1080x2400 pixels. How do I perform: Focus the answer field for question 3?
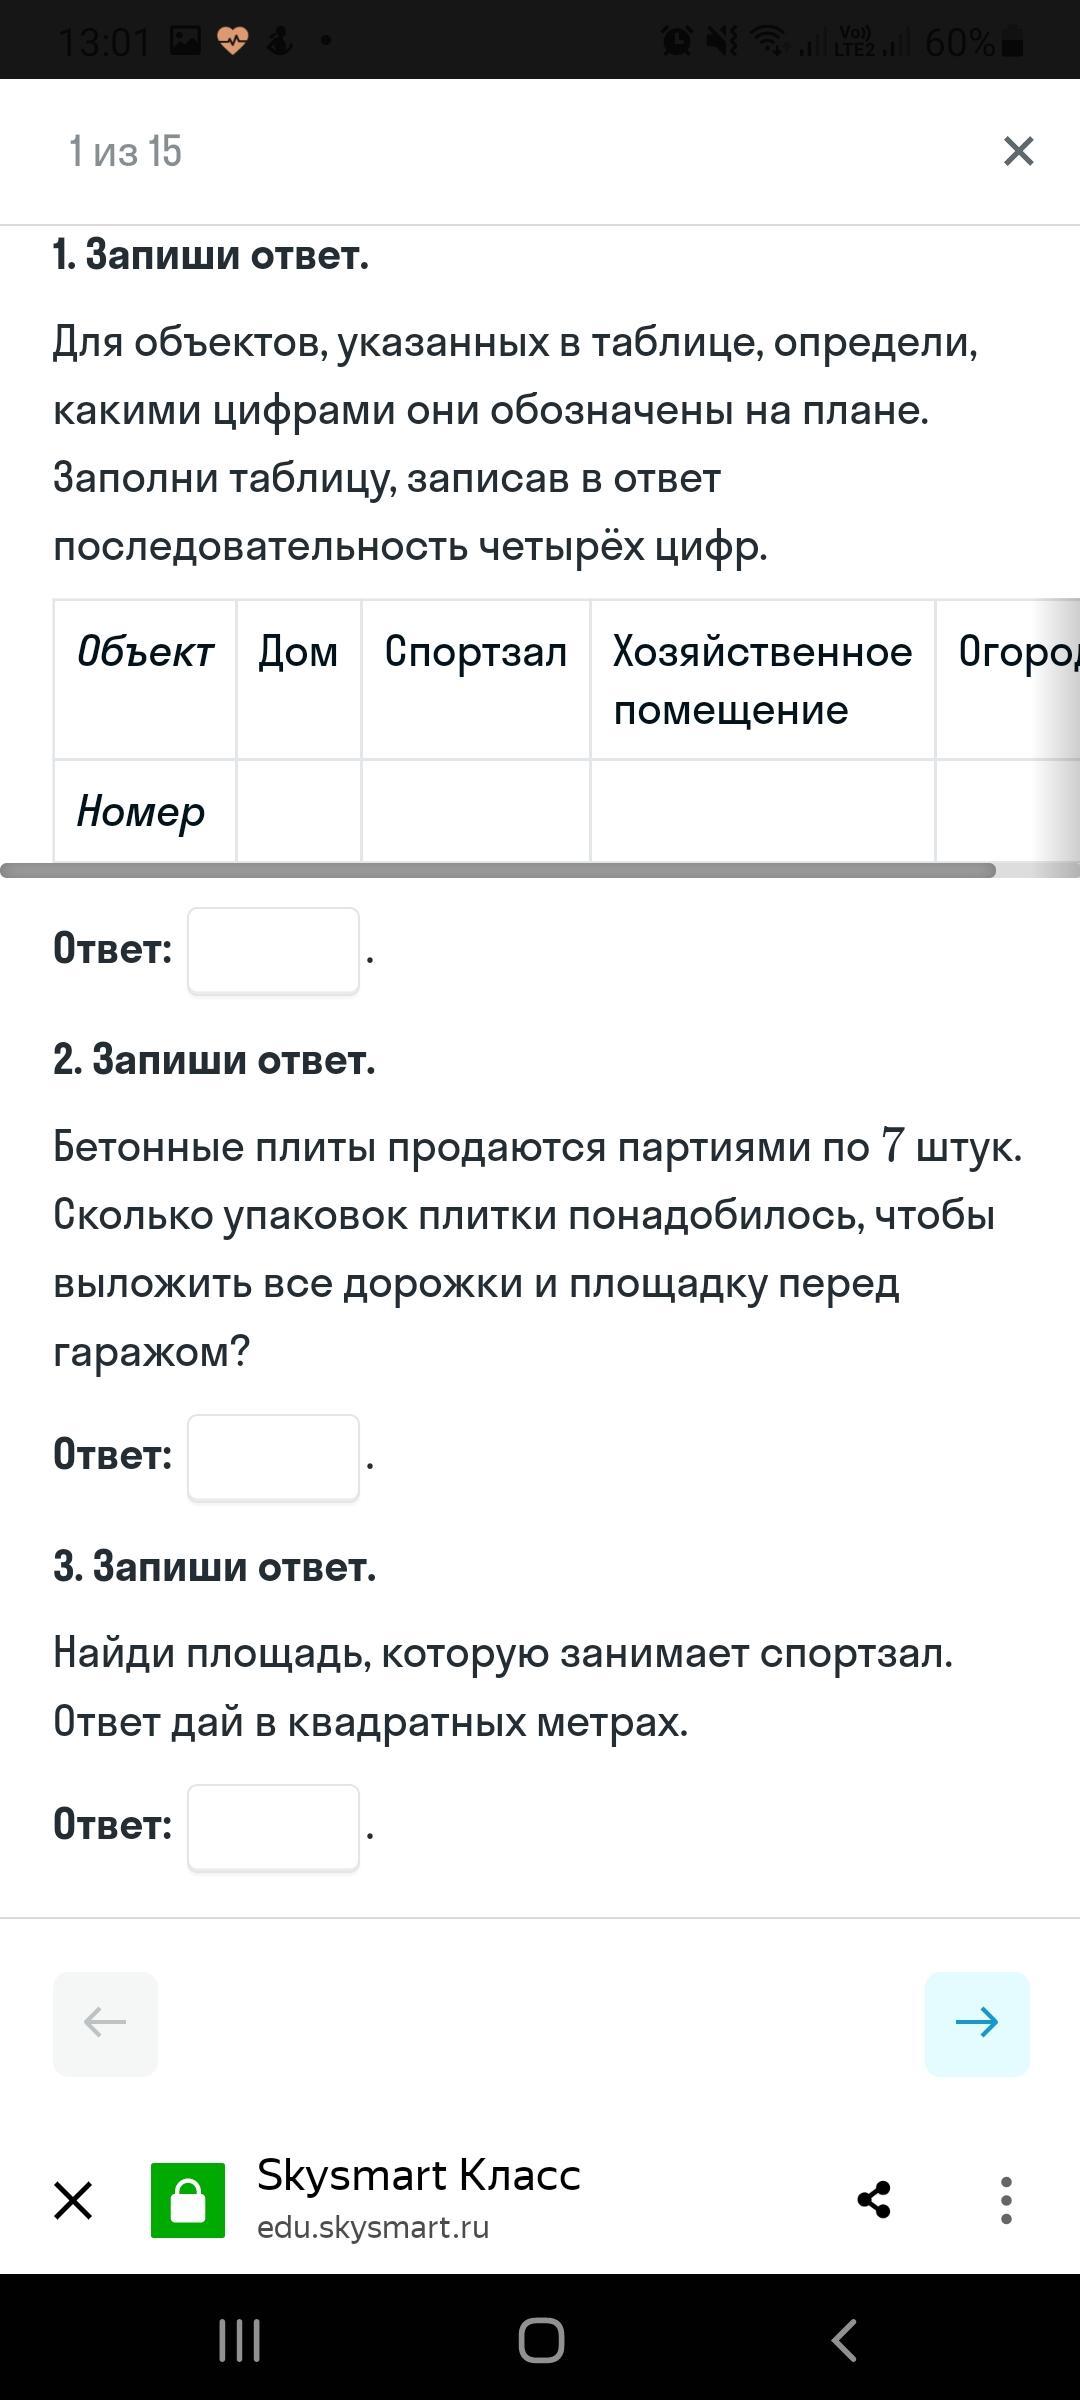[x=273, y=1827]
